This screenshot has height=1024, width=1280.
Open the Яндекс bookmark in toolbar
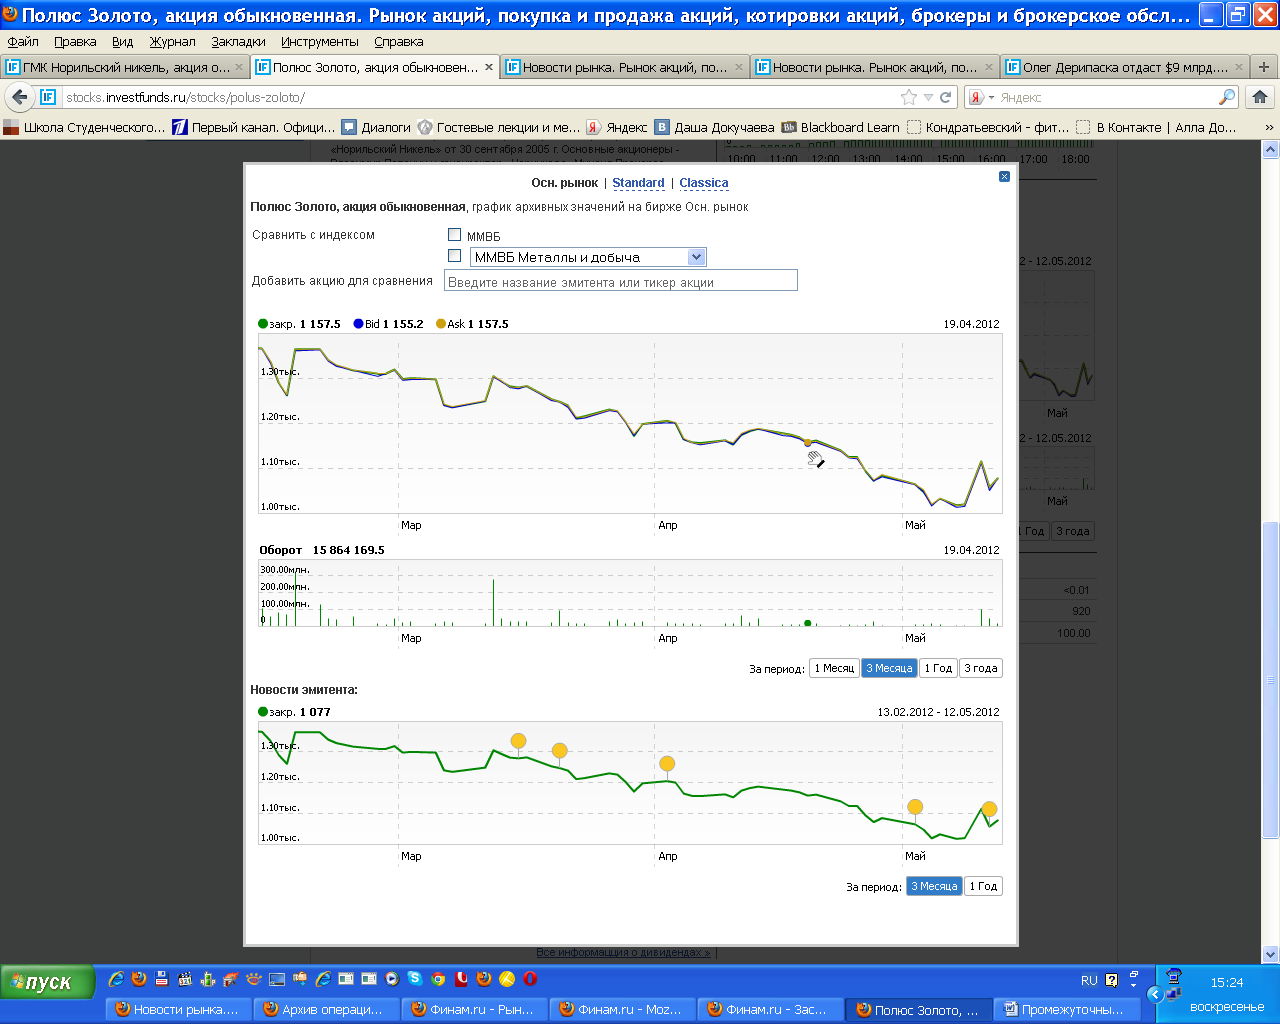pyautogui.click(x=616, y=127)
